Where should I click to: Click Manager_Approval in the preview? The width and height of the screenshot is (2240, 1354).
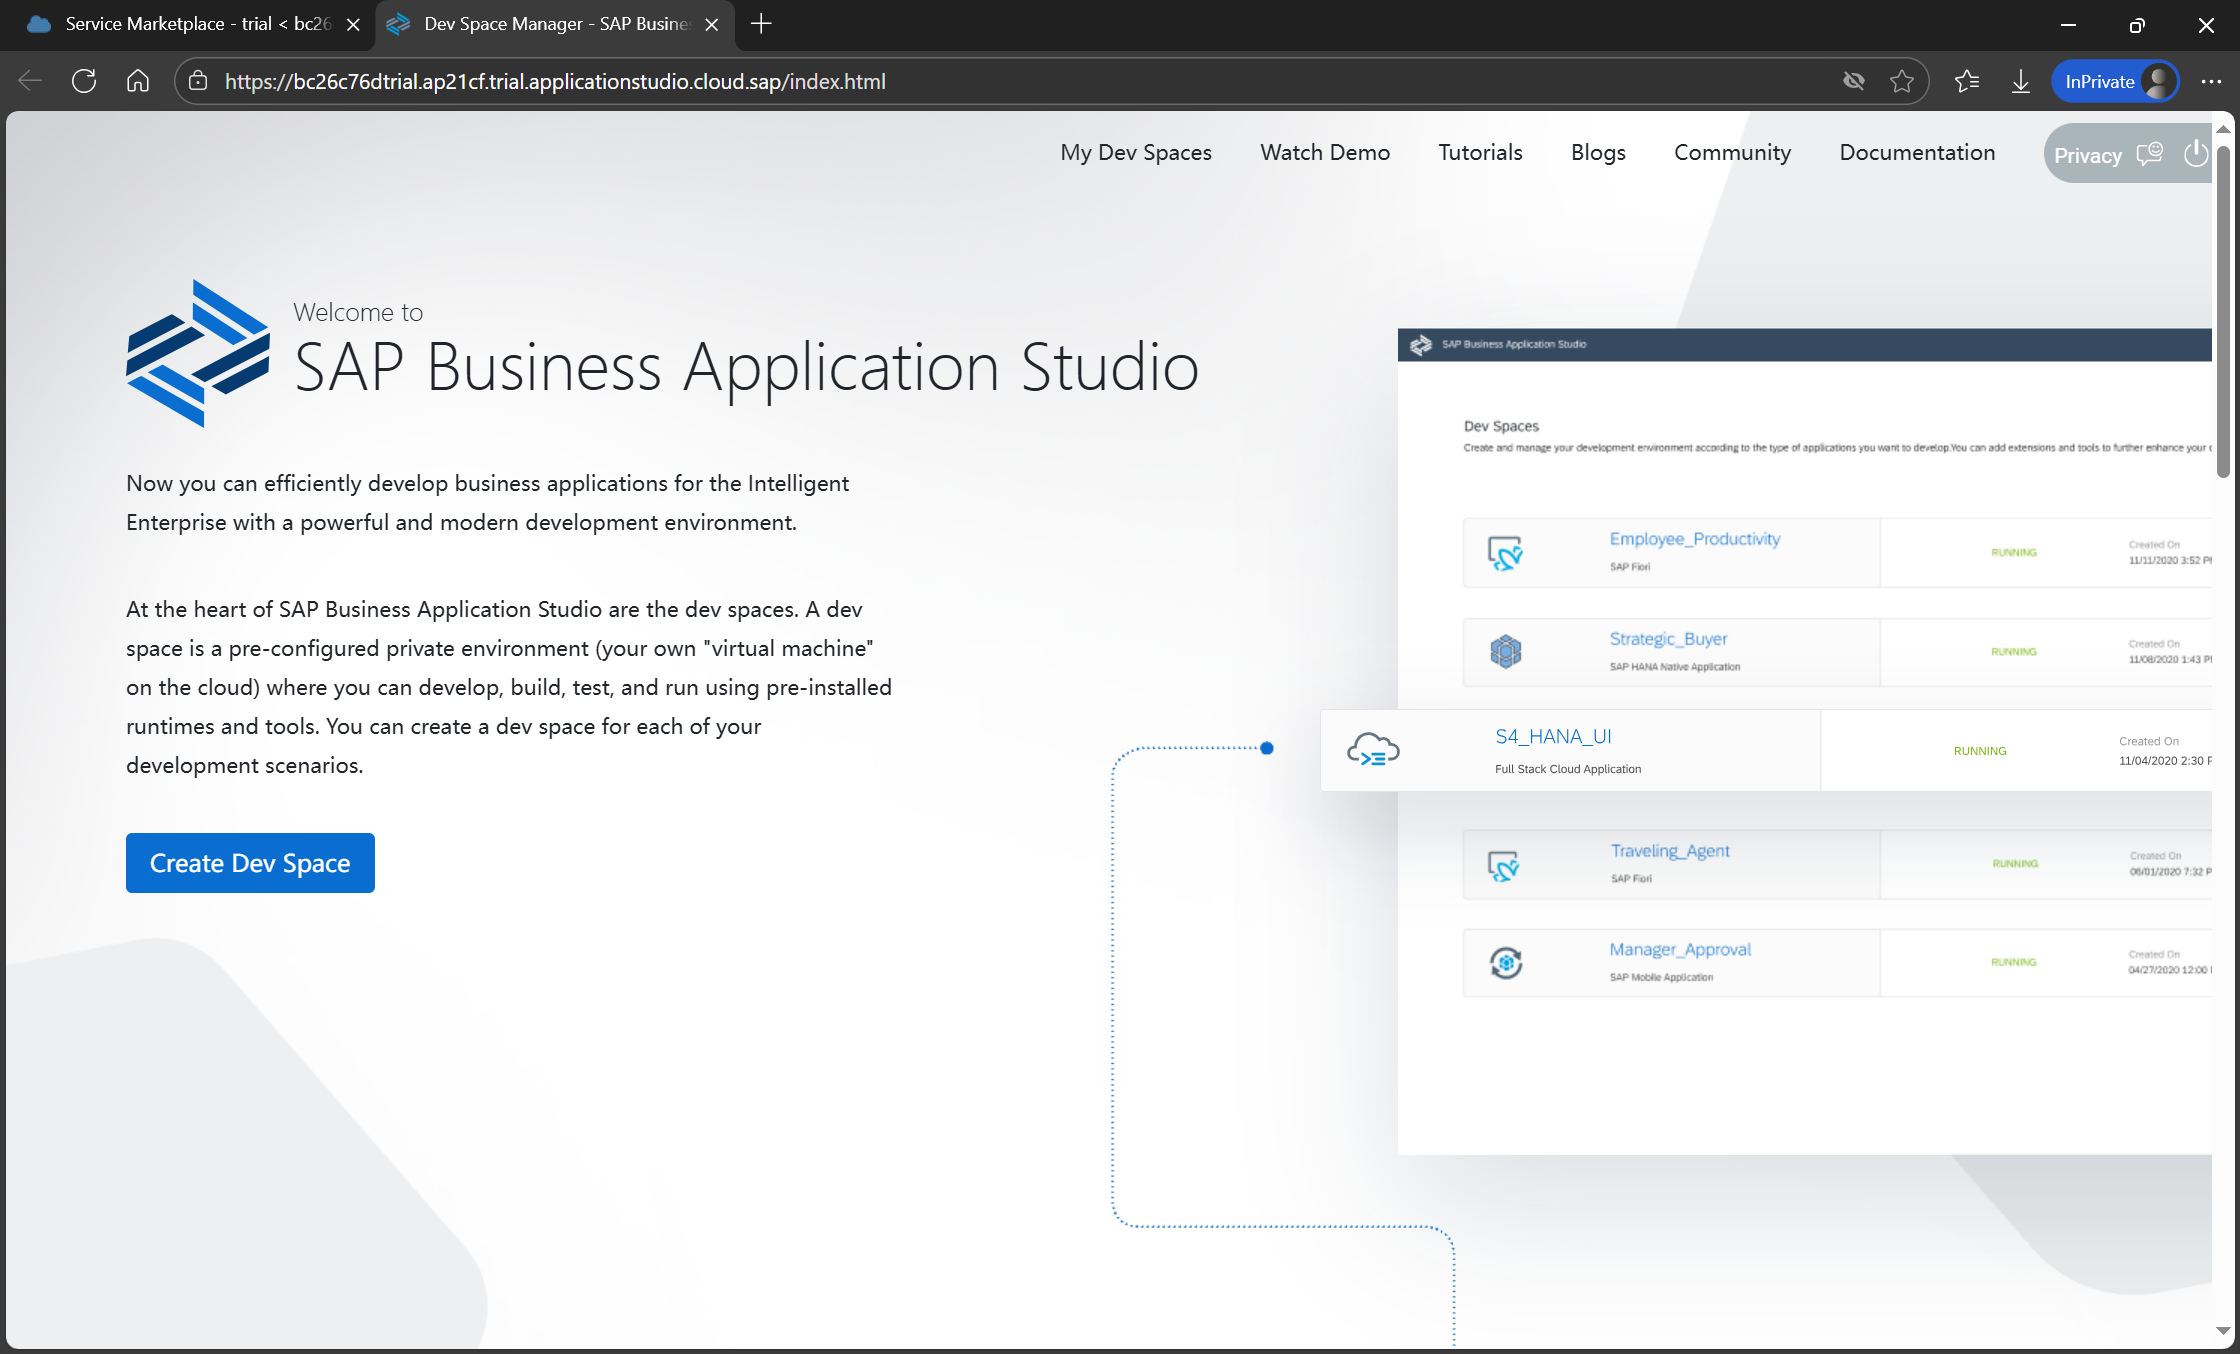click(1680, 950)
